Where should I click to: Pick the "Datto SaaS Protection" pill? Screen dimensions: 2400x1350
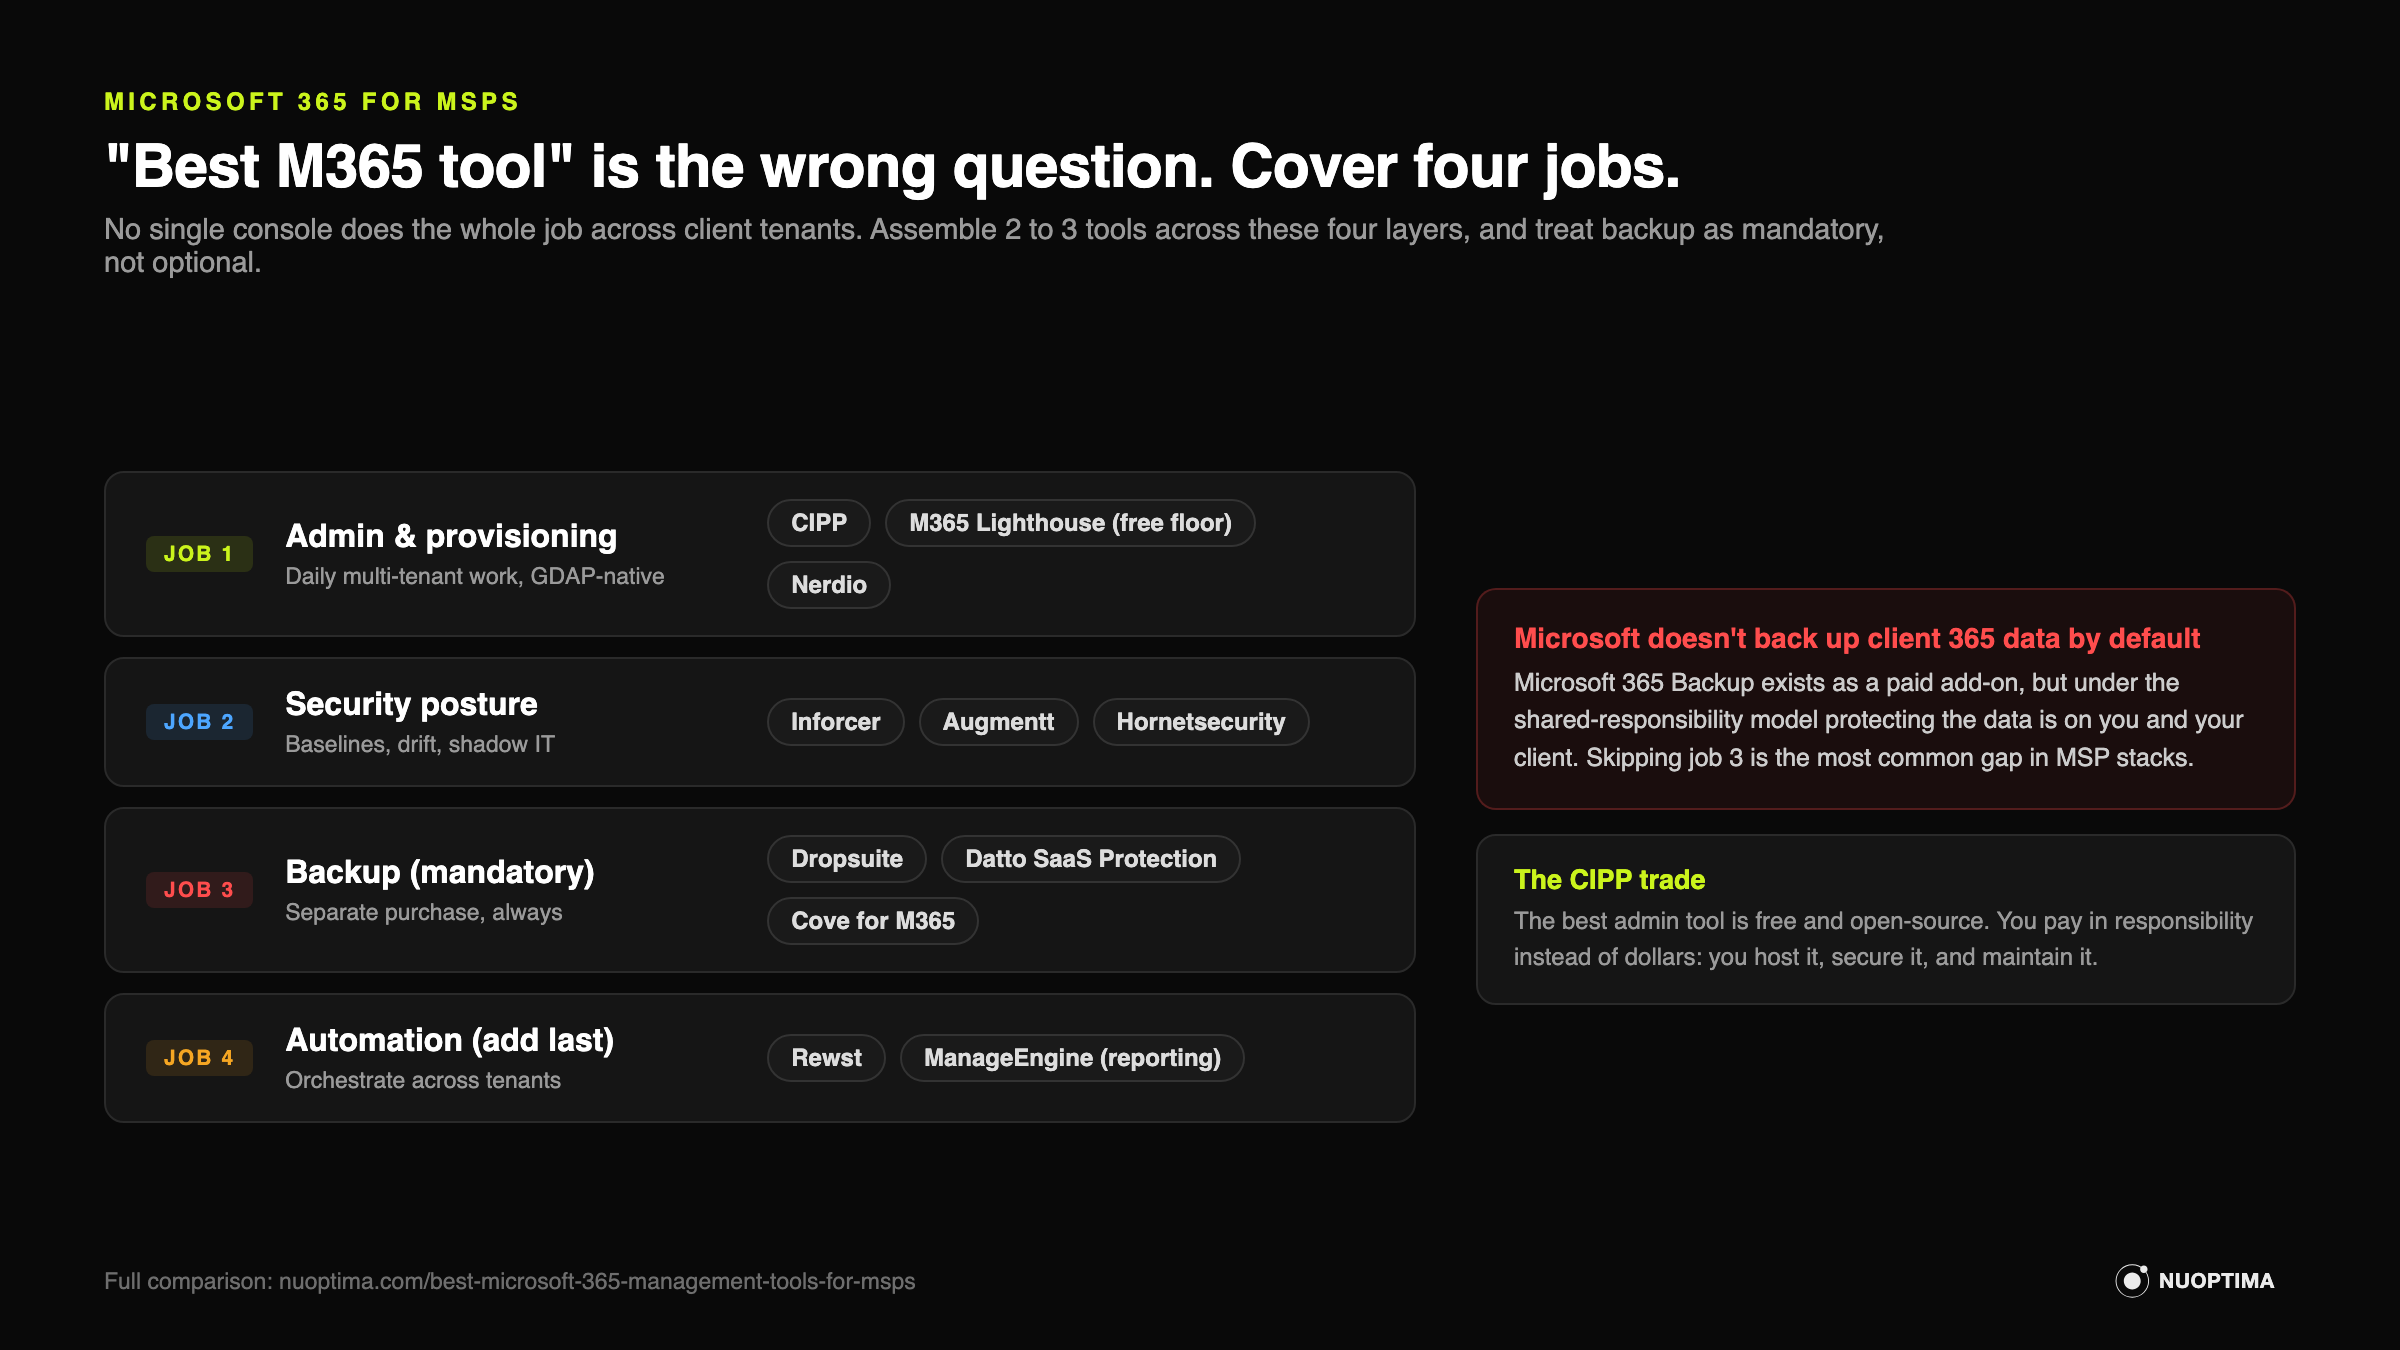tap(1091, 859)
